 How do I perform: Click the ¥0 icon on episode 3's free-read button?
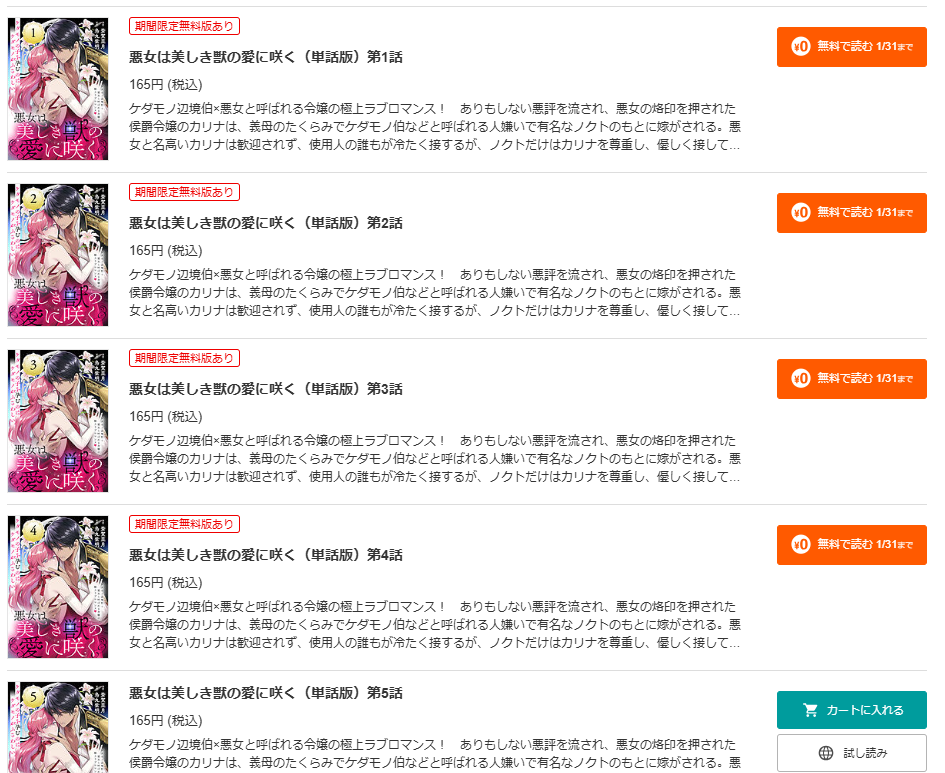[800, 378]
